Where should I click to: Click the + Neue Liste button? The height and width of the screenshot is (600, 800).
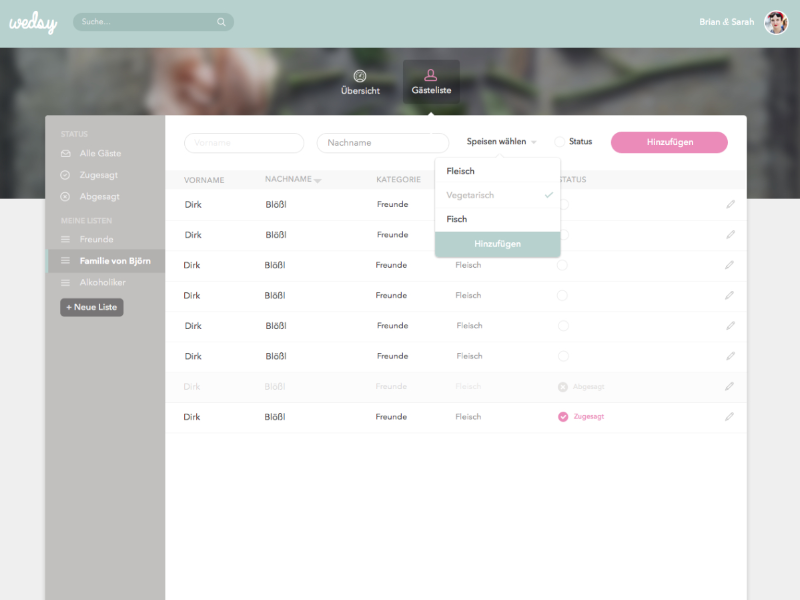tap(91, 307)
